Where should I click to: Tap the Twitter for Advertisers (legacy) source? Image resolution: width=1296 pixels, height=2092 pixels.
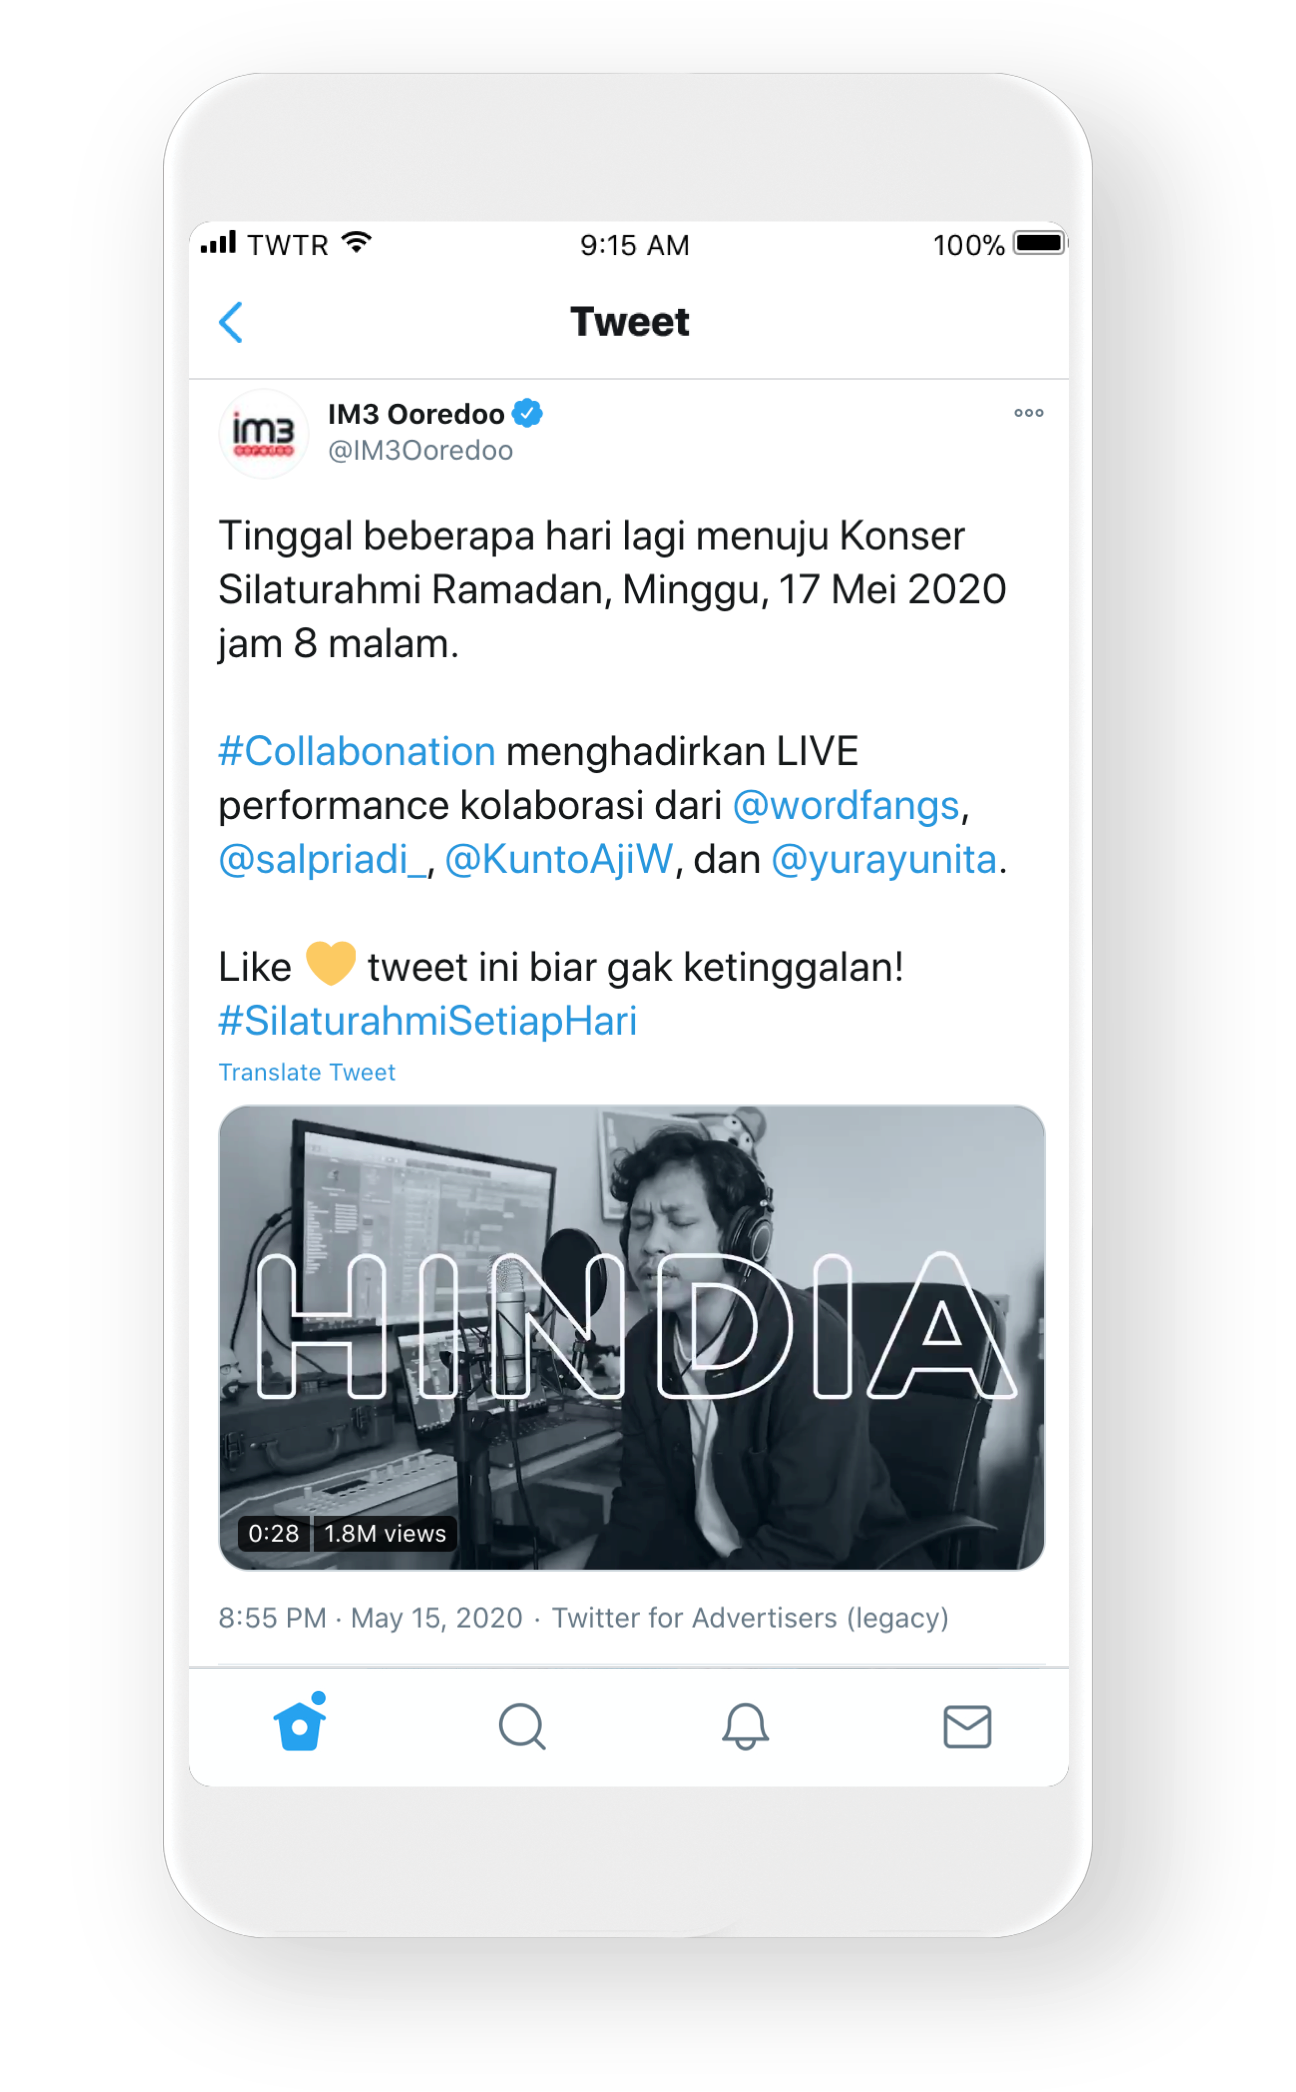750,1618
